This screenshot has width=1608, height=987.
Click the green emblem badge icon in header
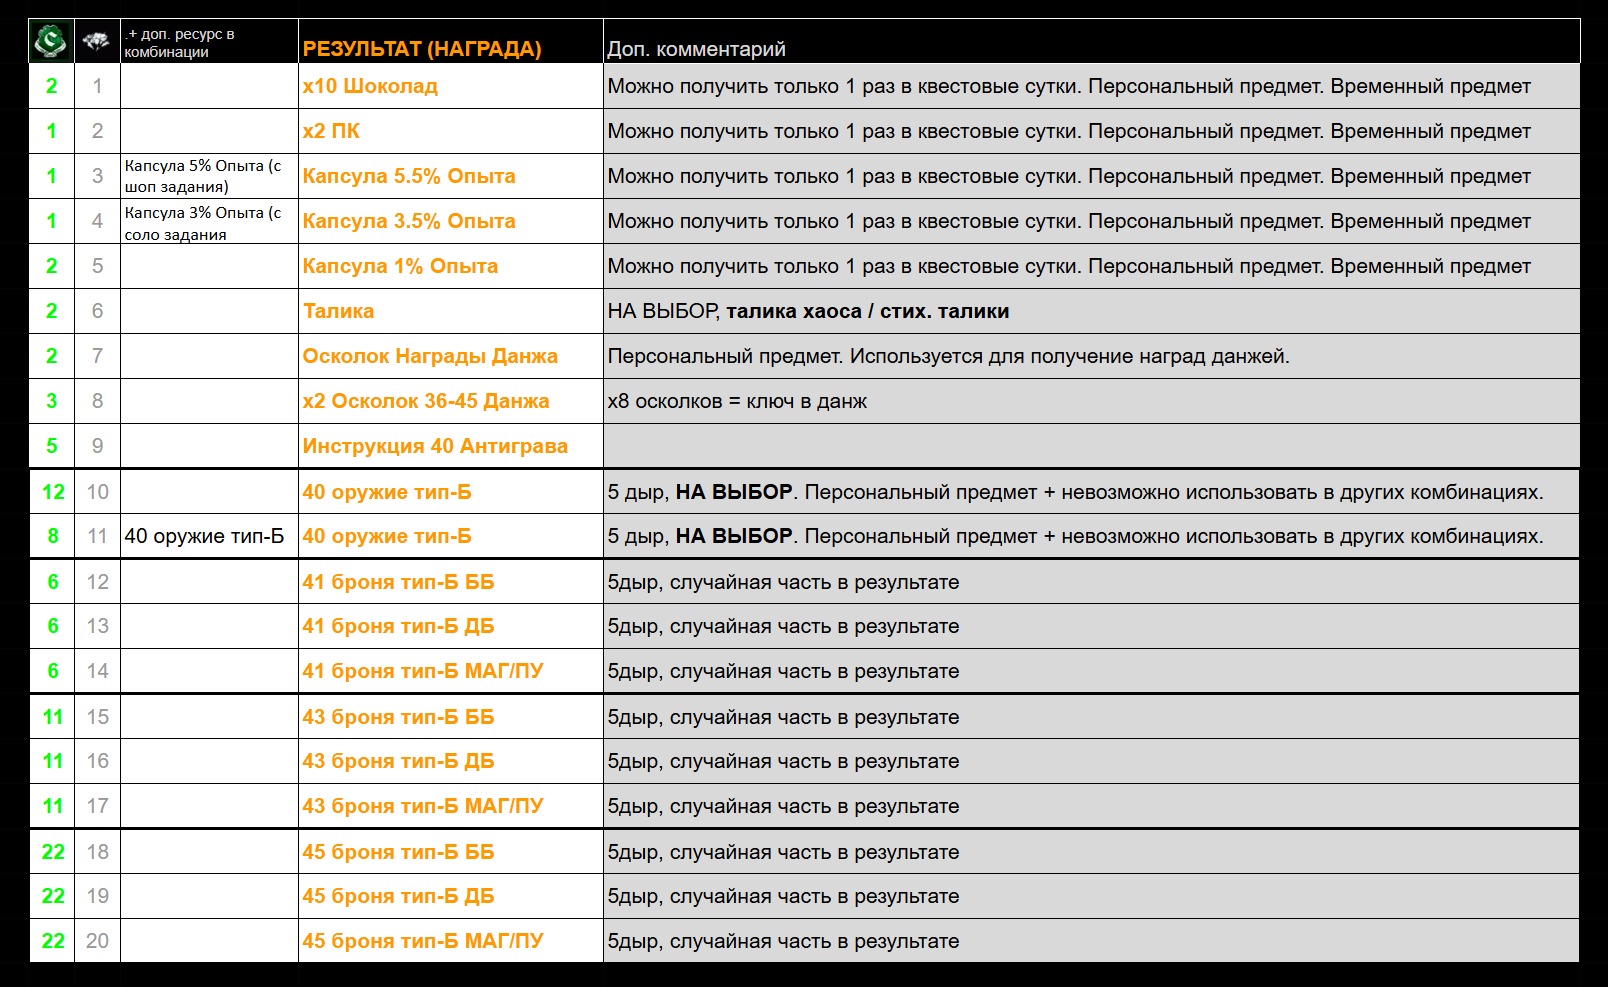[x=51, y=41]
